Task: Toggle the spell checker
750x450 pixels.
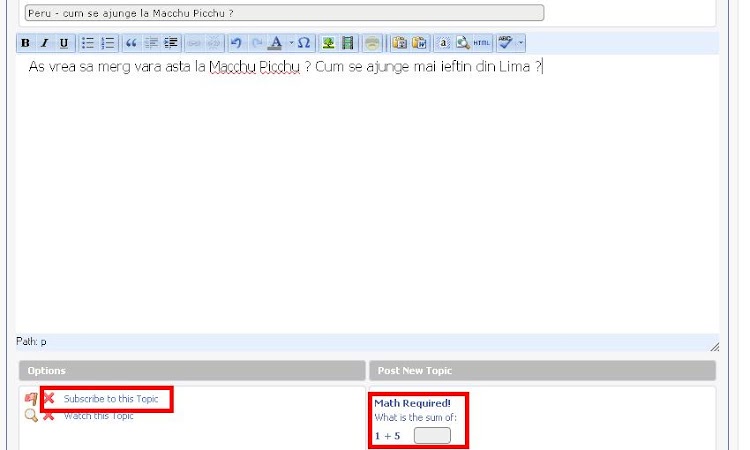Action: click(506, 43)
